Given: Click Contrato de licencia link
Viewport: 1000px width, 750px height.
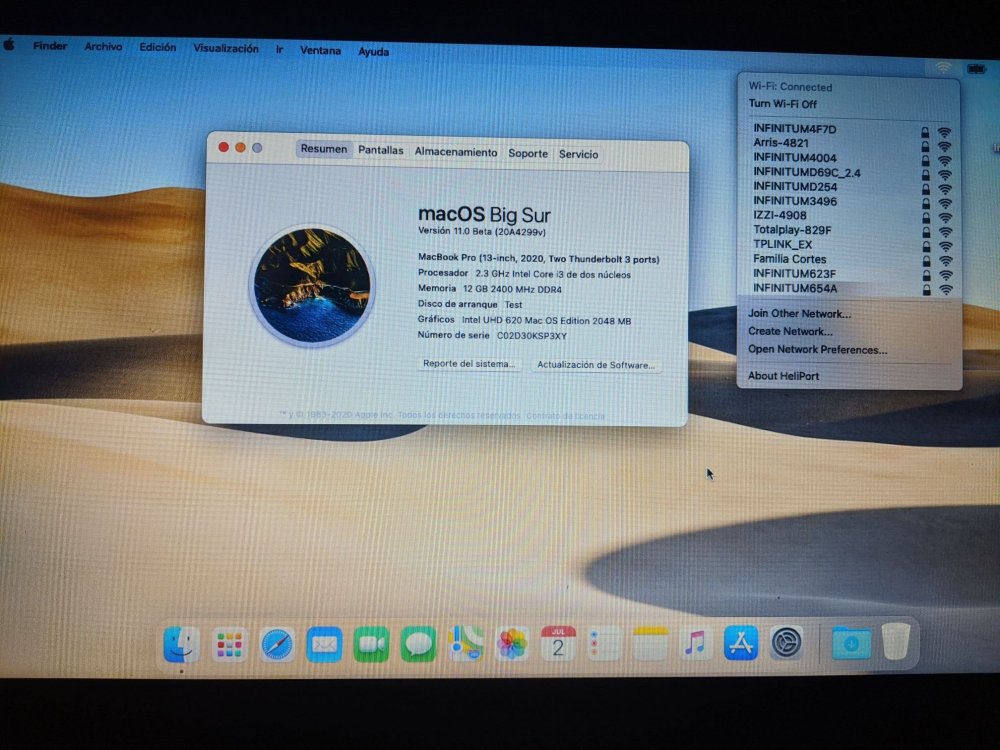Looking at the screenshot, I should point(566,416).
